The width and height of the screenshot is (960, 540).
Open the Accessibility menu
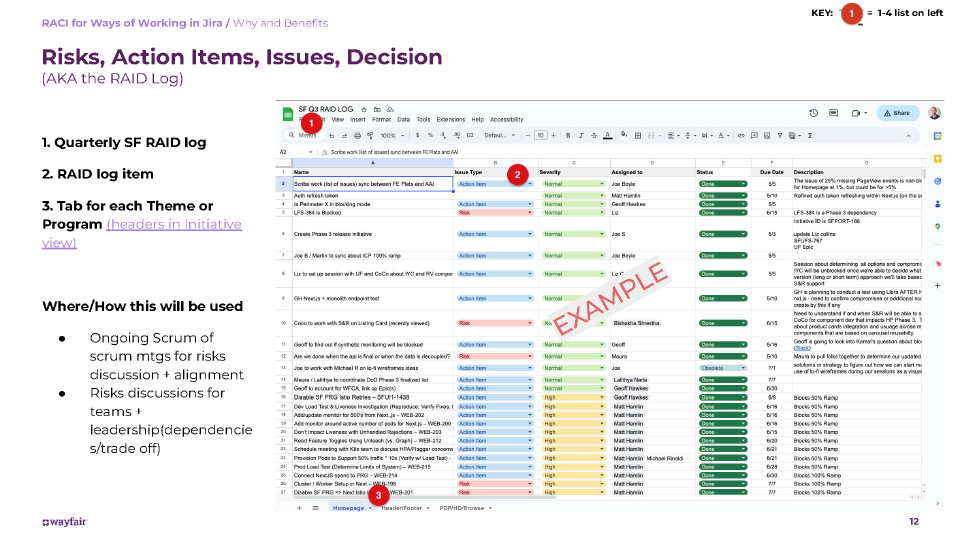point(507,119)
